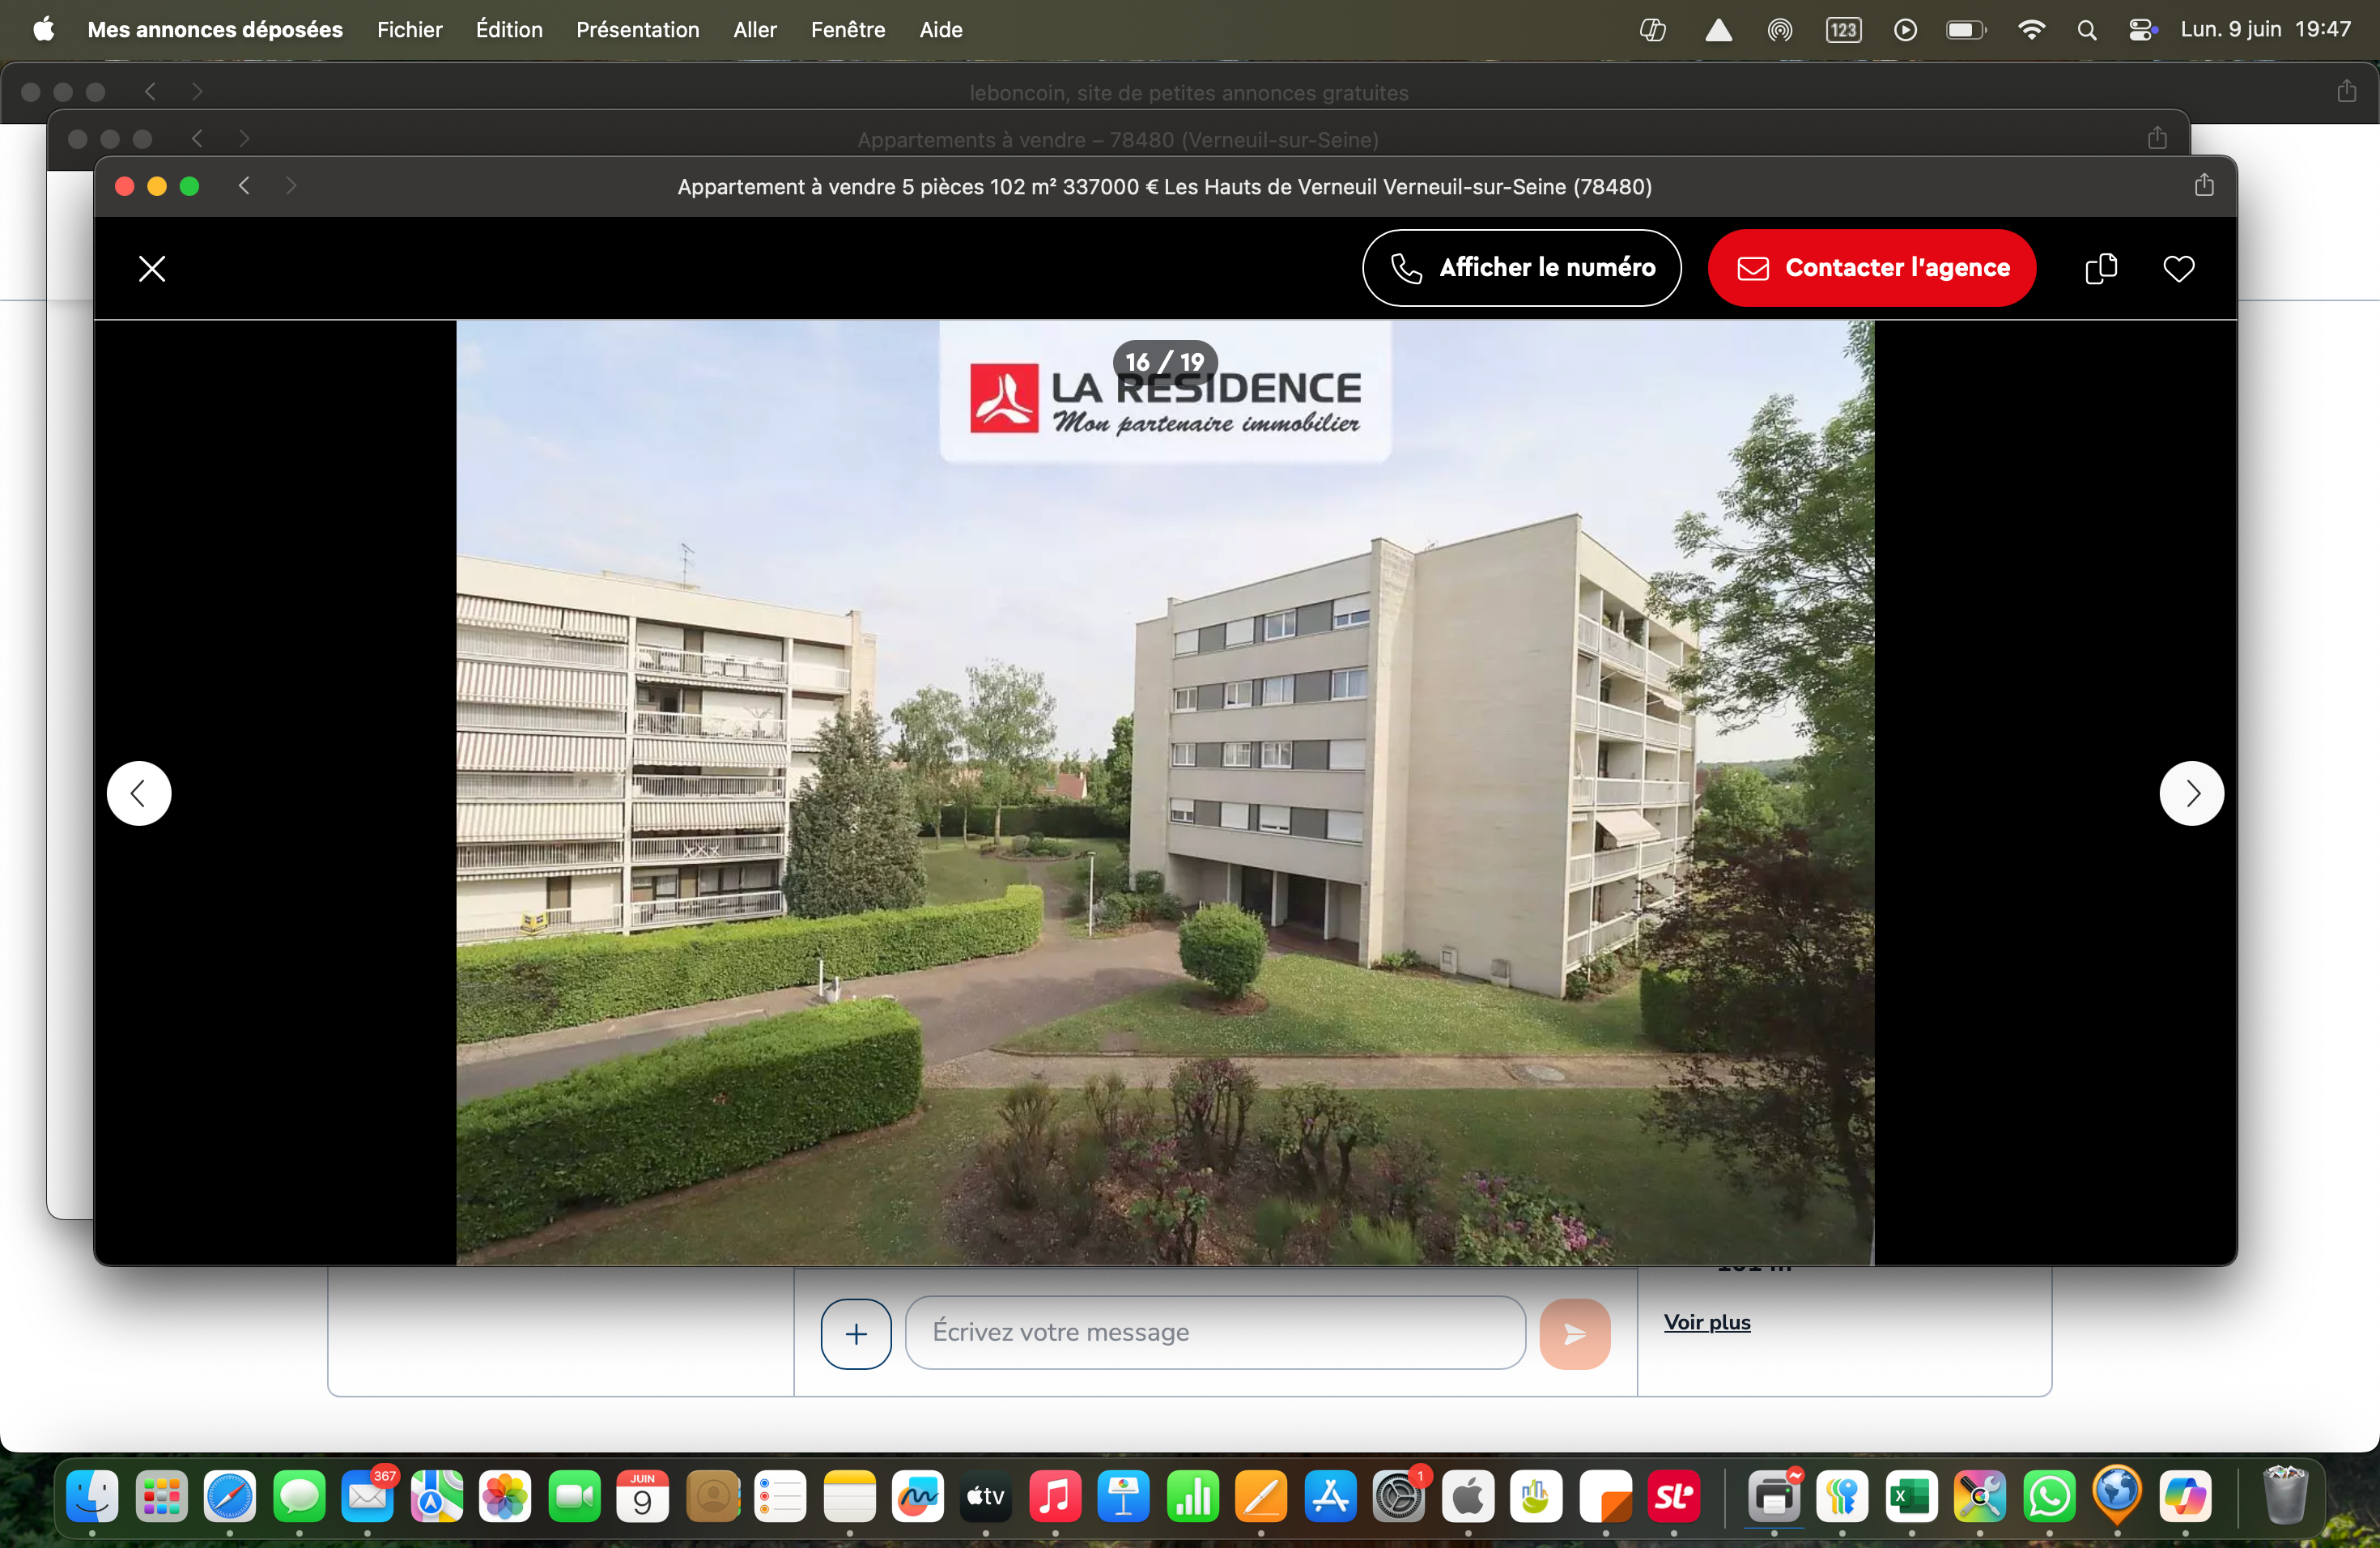2380x1548 pixels.
Task: Click share icon in Appartements à vendre window
Action: coord(2157,138)
